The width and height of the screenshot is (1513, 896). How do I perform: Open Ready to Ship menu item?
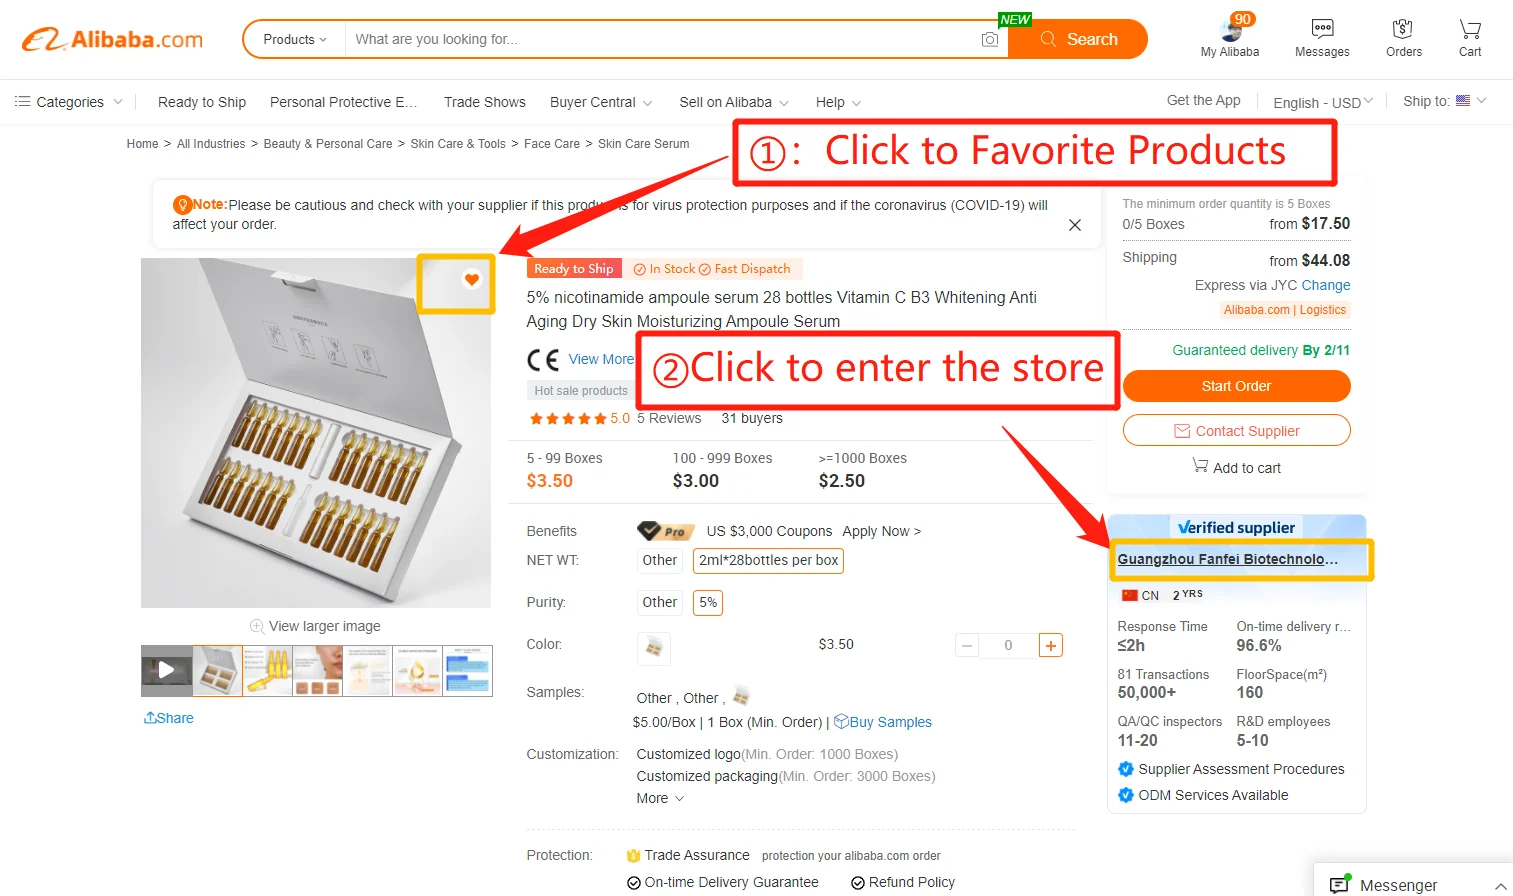point(202,102)
